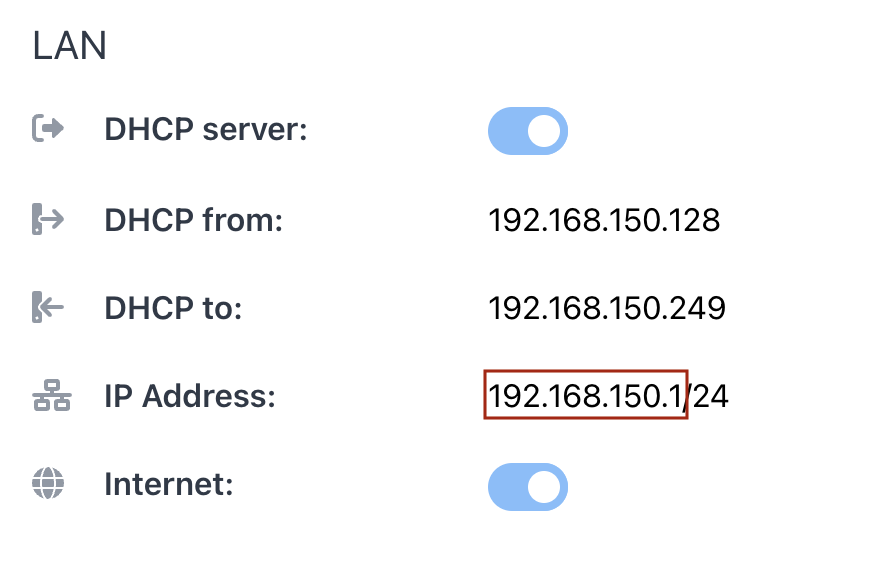Click the IP Address label
Viewport: 876px width, 562px height.
pos(190,396)
